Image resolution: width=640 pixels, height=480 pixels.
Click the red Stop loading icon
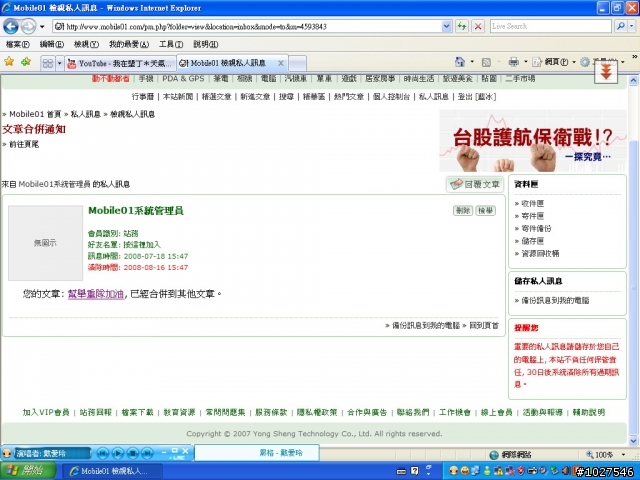pos(478,27)
